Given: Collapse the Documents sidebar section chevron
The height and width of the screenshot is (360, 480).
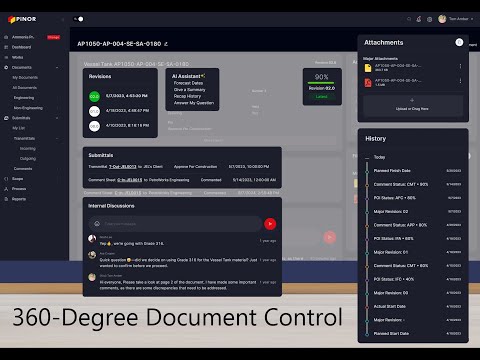Looking at the screenshot, I should pyautogui.click(x=57, y=68).
